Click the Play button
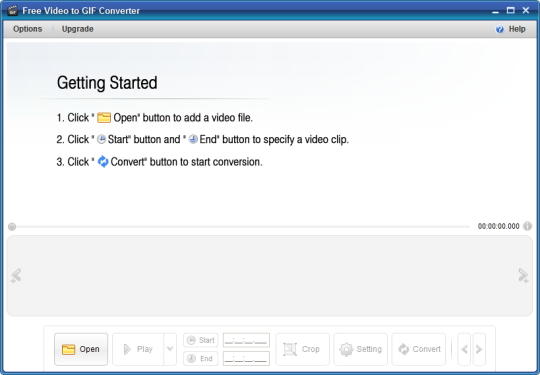The width and height of the screenshot is (540, 375). (138, 349)
